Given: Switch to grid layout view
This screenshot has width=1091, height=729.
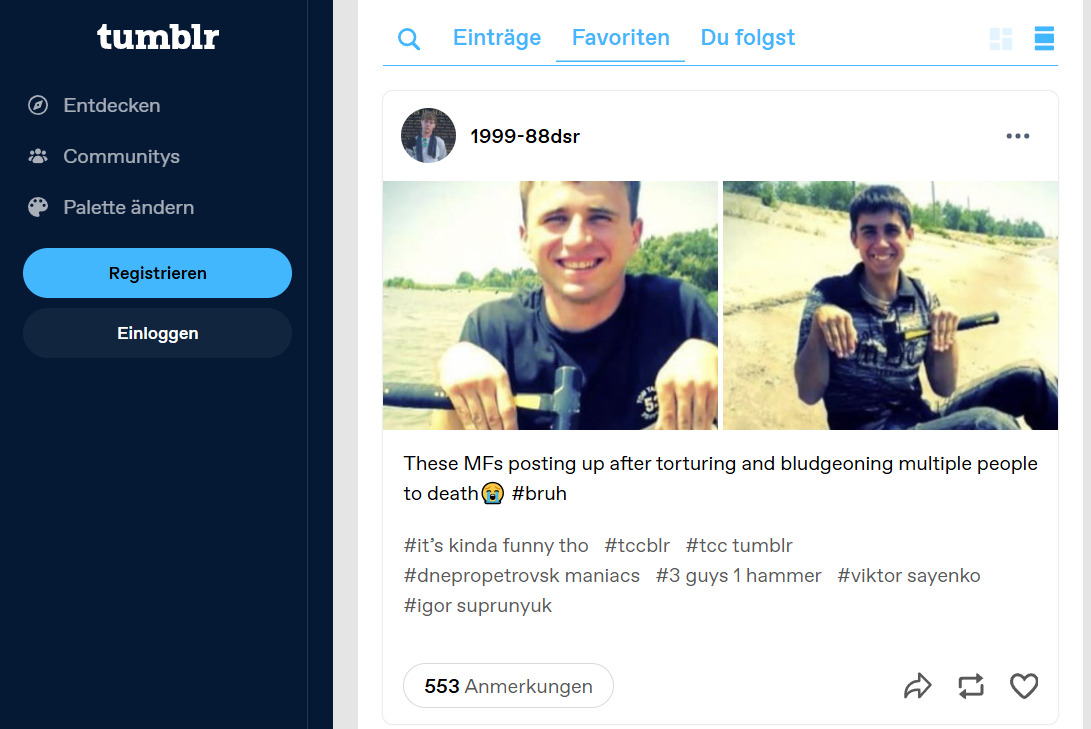Looking at the screenshot, I should (x=1000, y=39).
